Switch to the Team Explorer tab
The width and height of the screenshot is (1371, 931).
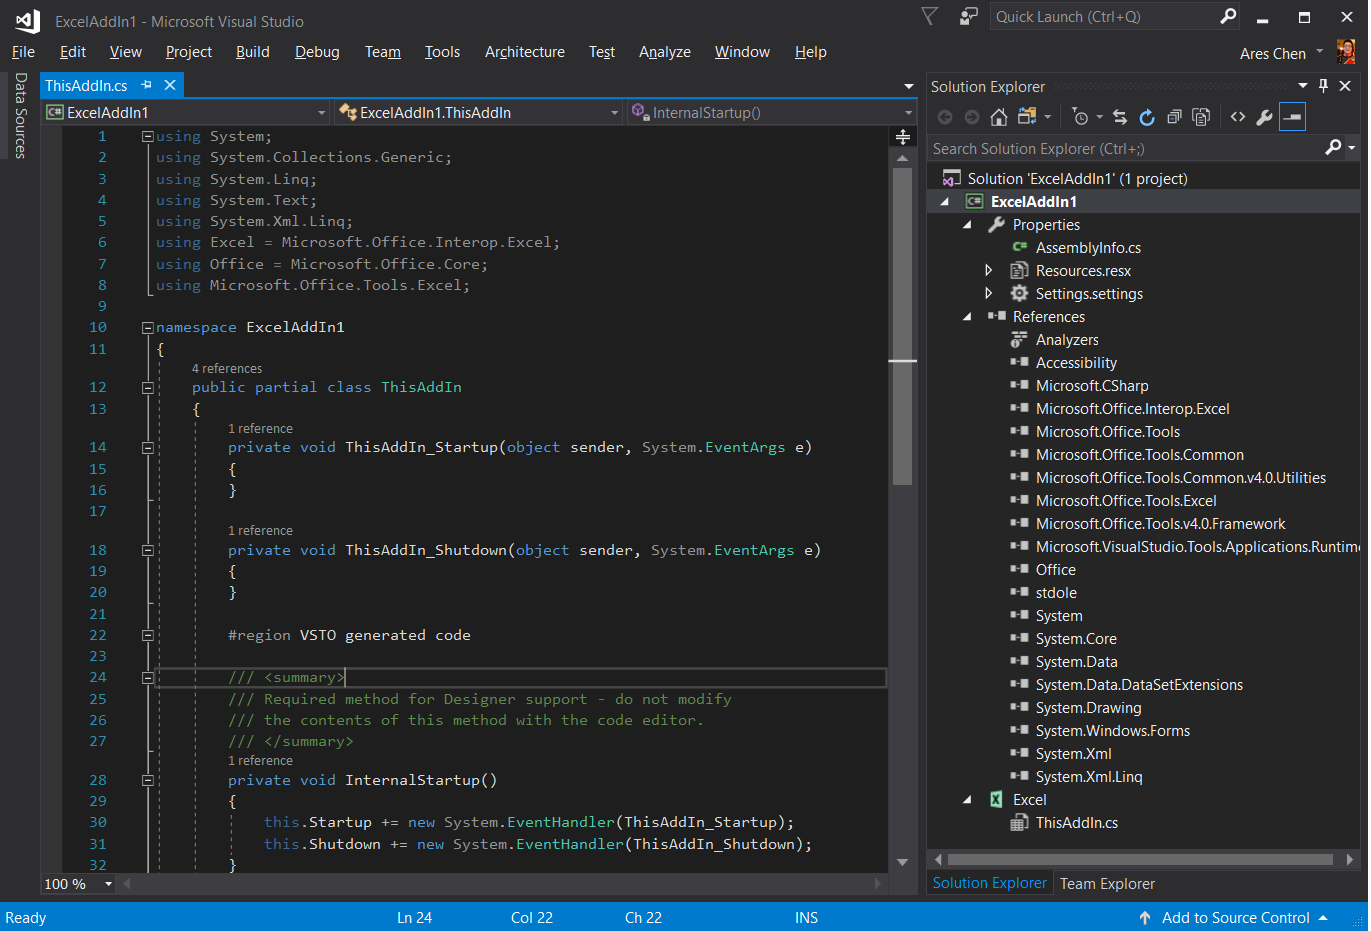[x=1107, y=884]
